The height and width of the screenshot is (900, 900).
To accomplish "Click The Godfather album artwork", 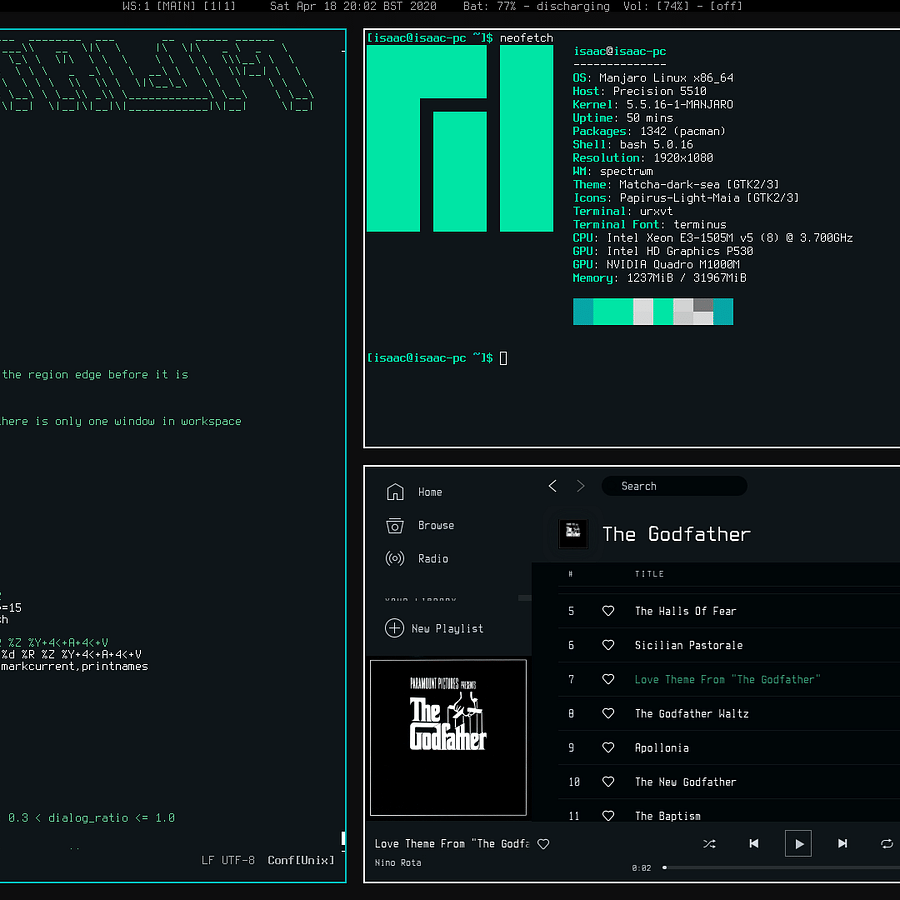I will pos(448,737).
